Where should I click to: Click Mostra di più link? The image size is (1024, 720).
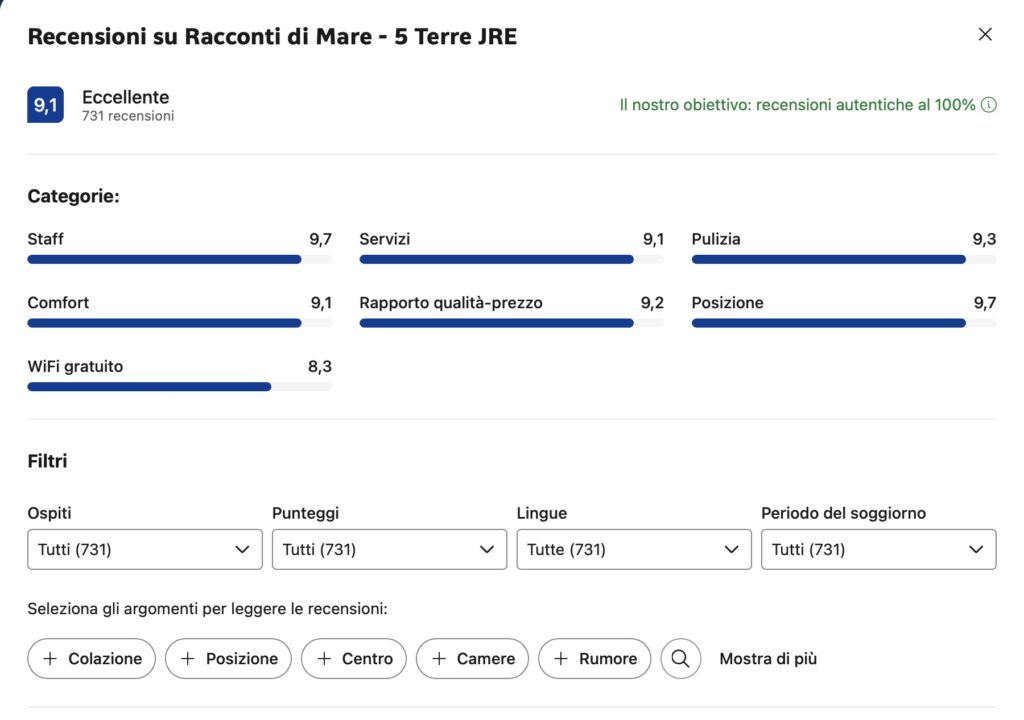click(x=768, y=659)
